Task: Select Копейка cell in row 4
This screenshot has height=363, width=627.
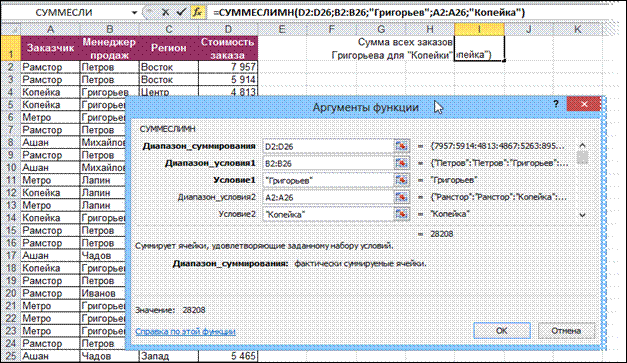Action: pyautogui.click(x=50, y=92)
